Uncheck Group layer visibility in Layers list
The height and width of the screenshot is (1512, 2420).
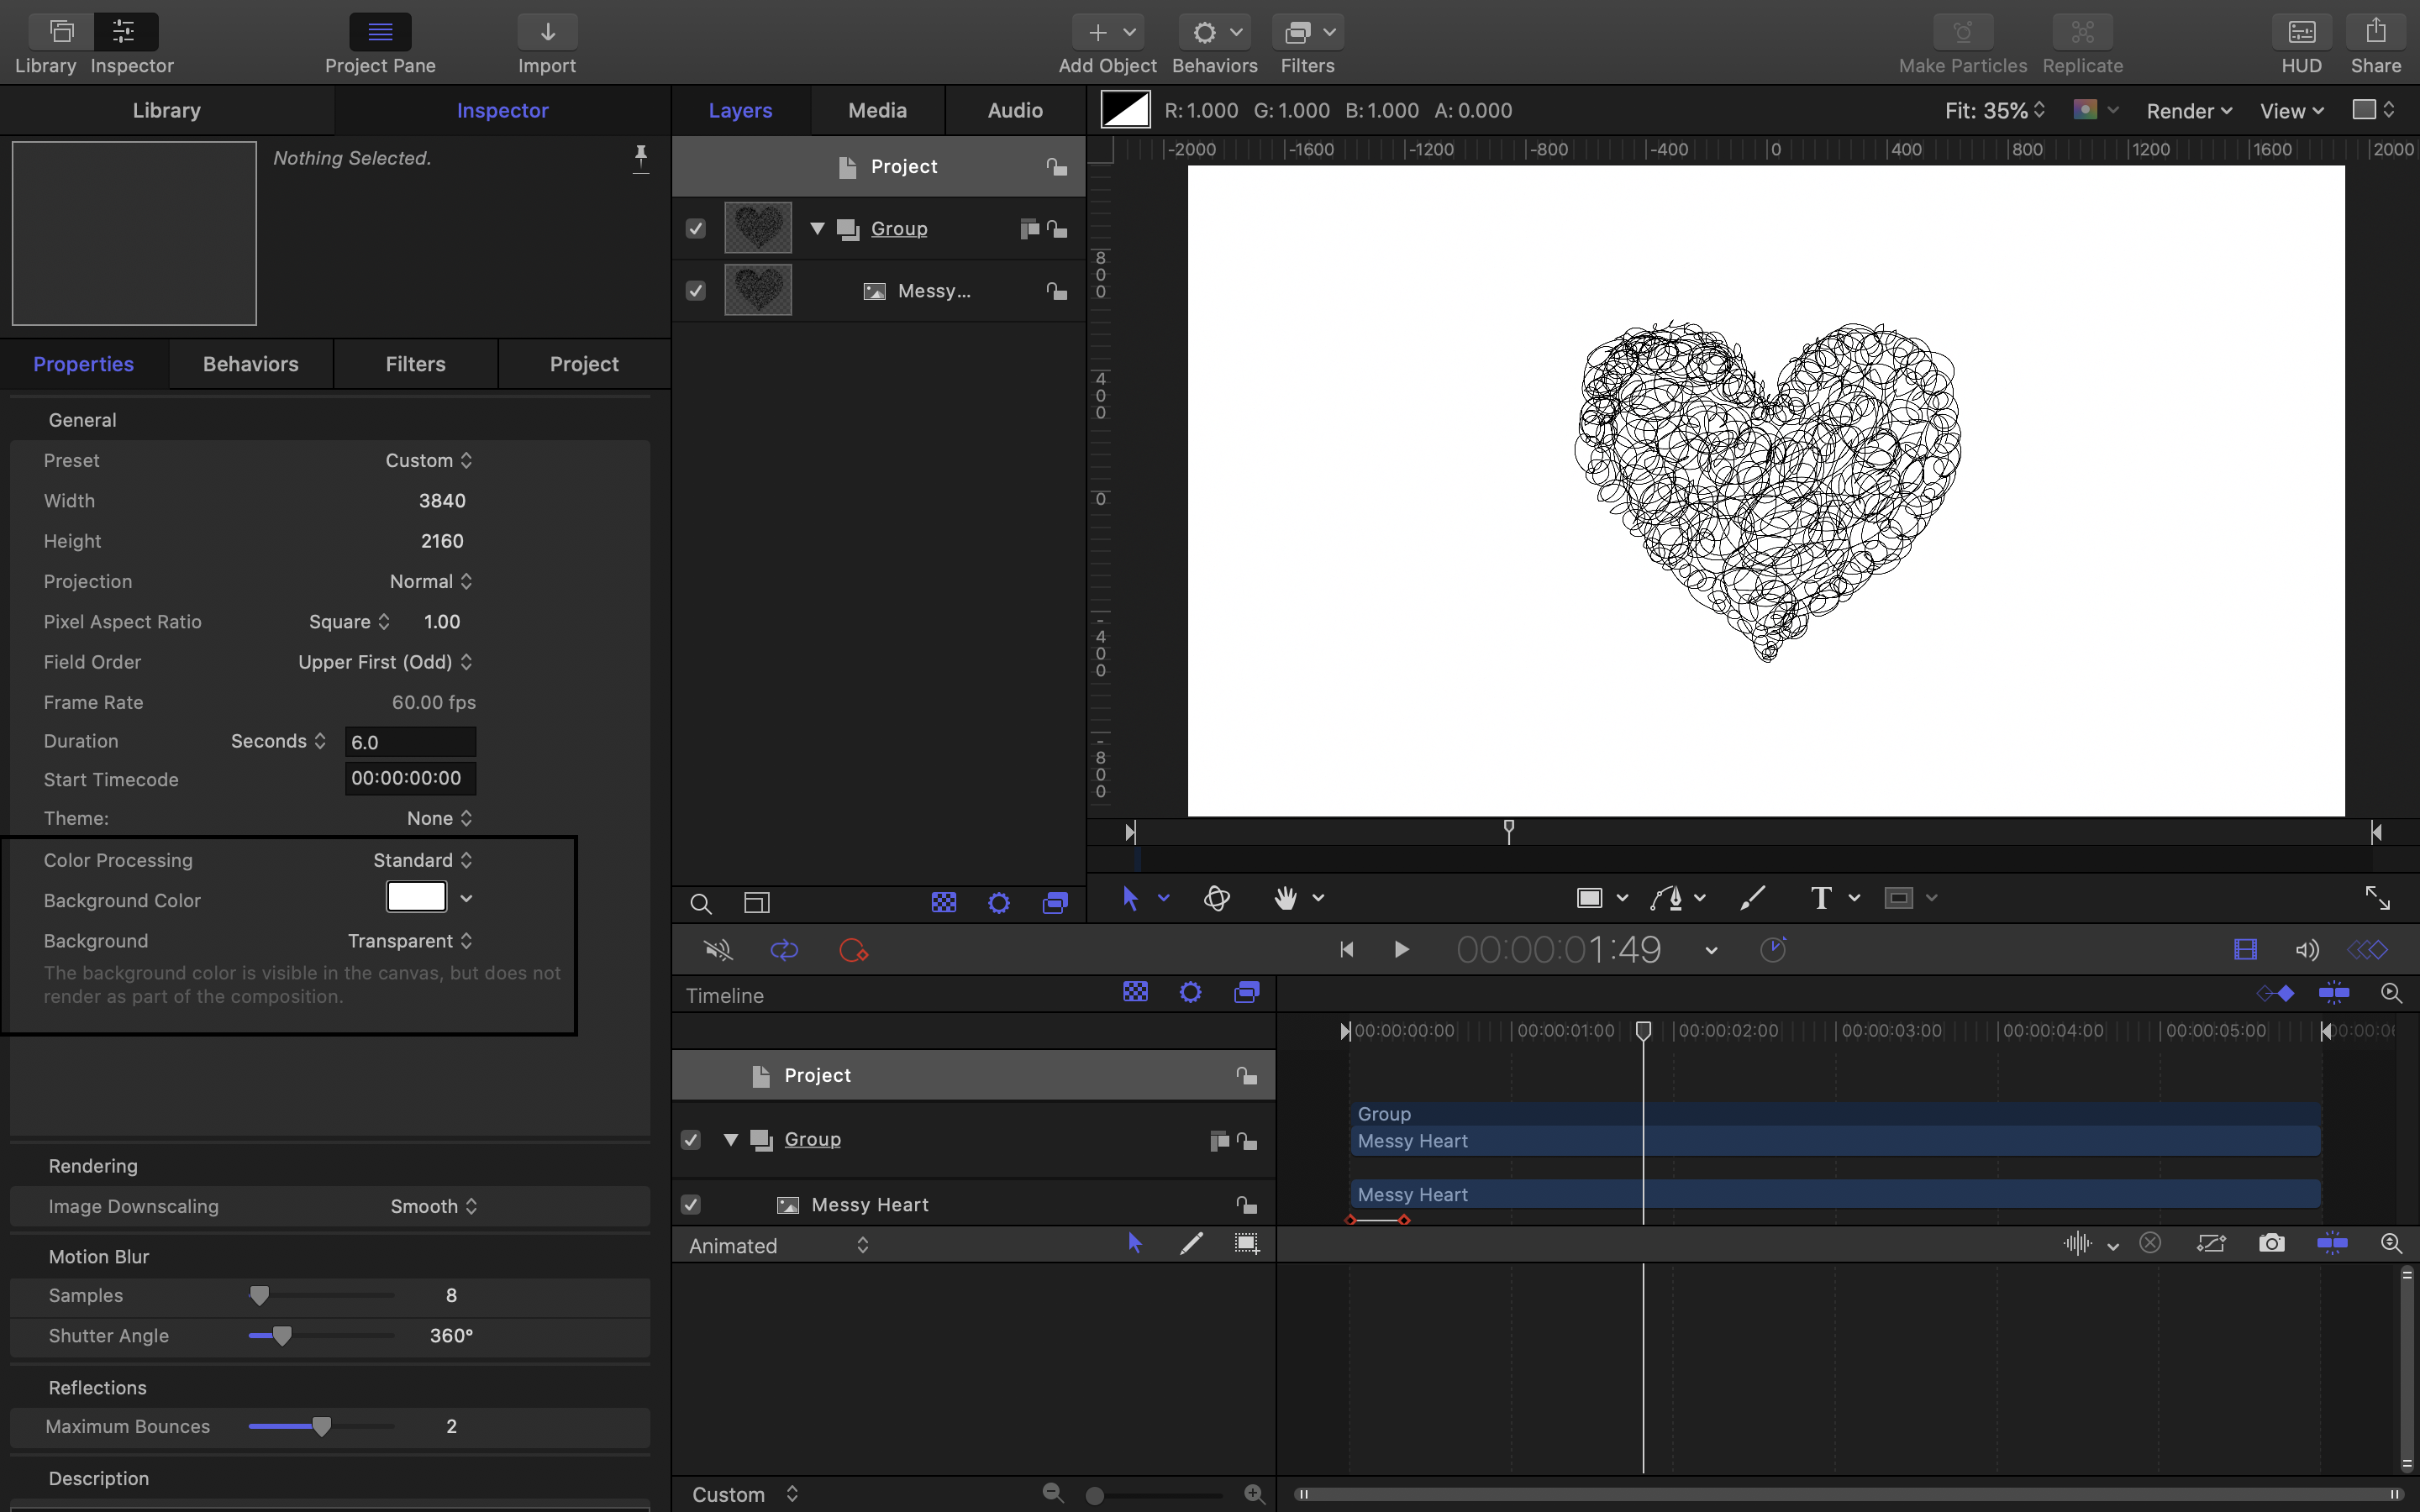click(696, 229)
